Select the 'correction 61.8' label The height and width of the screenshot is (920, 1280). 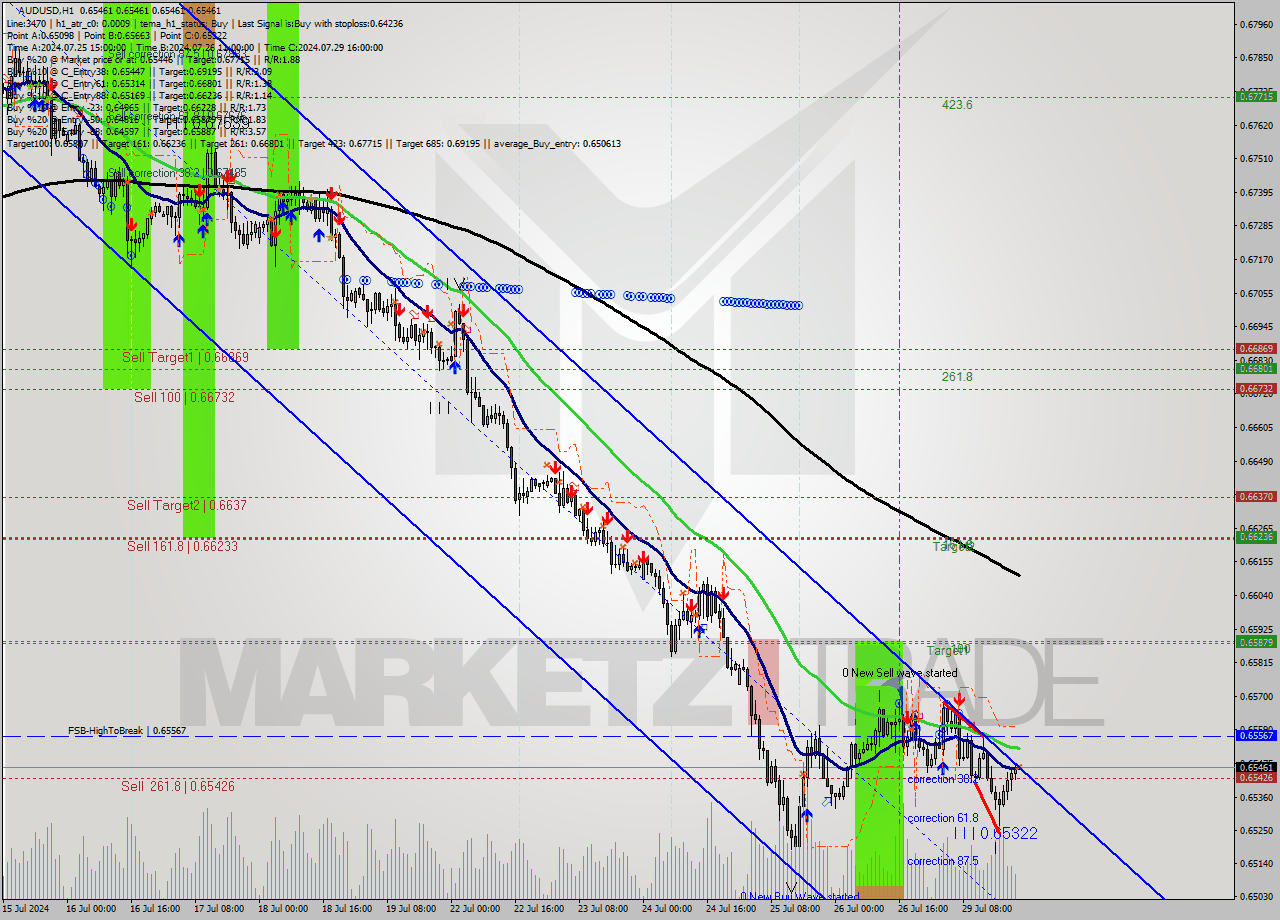pos(943,818)
